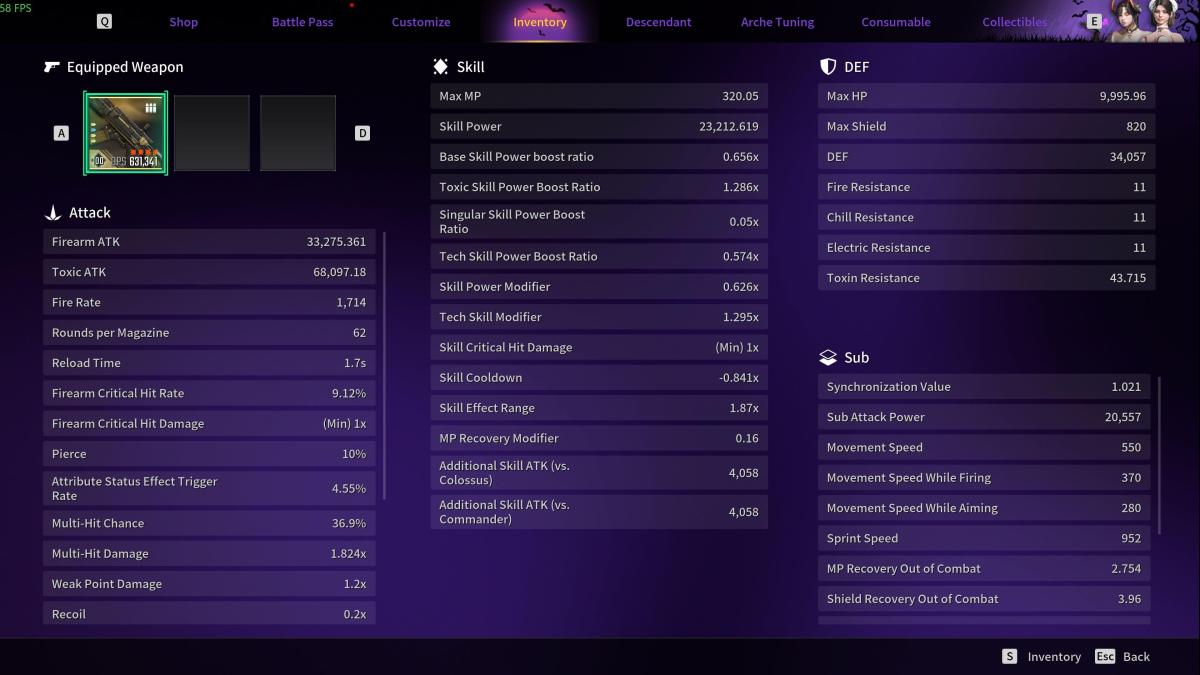The image size is (1200, 675).
Task: Switch to the Descendant tab
Action: [658, 21]
